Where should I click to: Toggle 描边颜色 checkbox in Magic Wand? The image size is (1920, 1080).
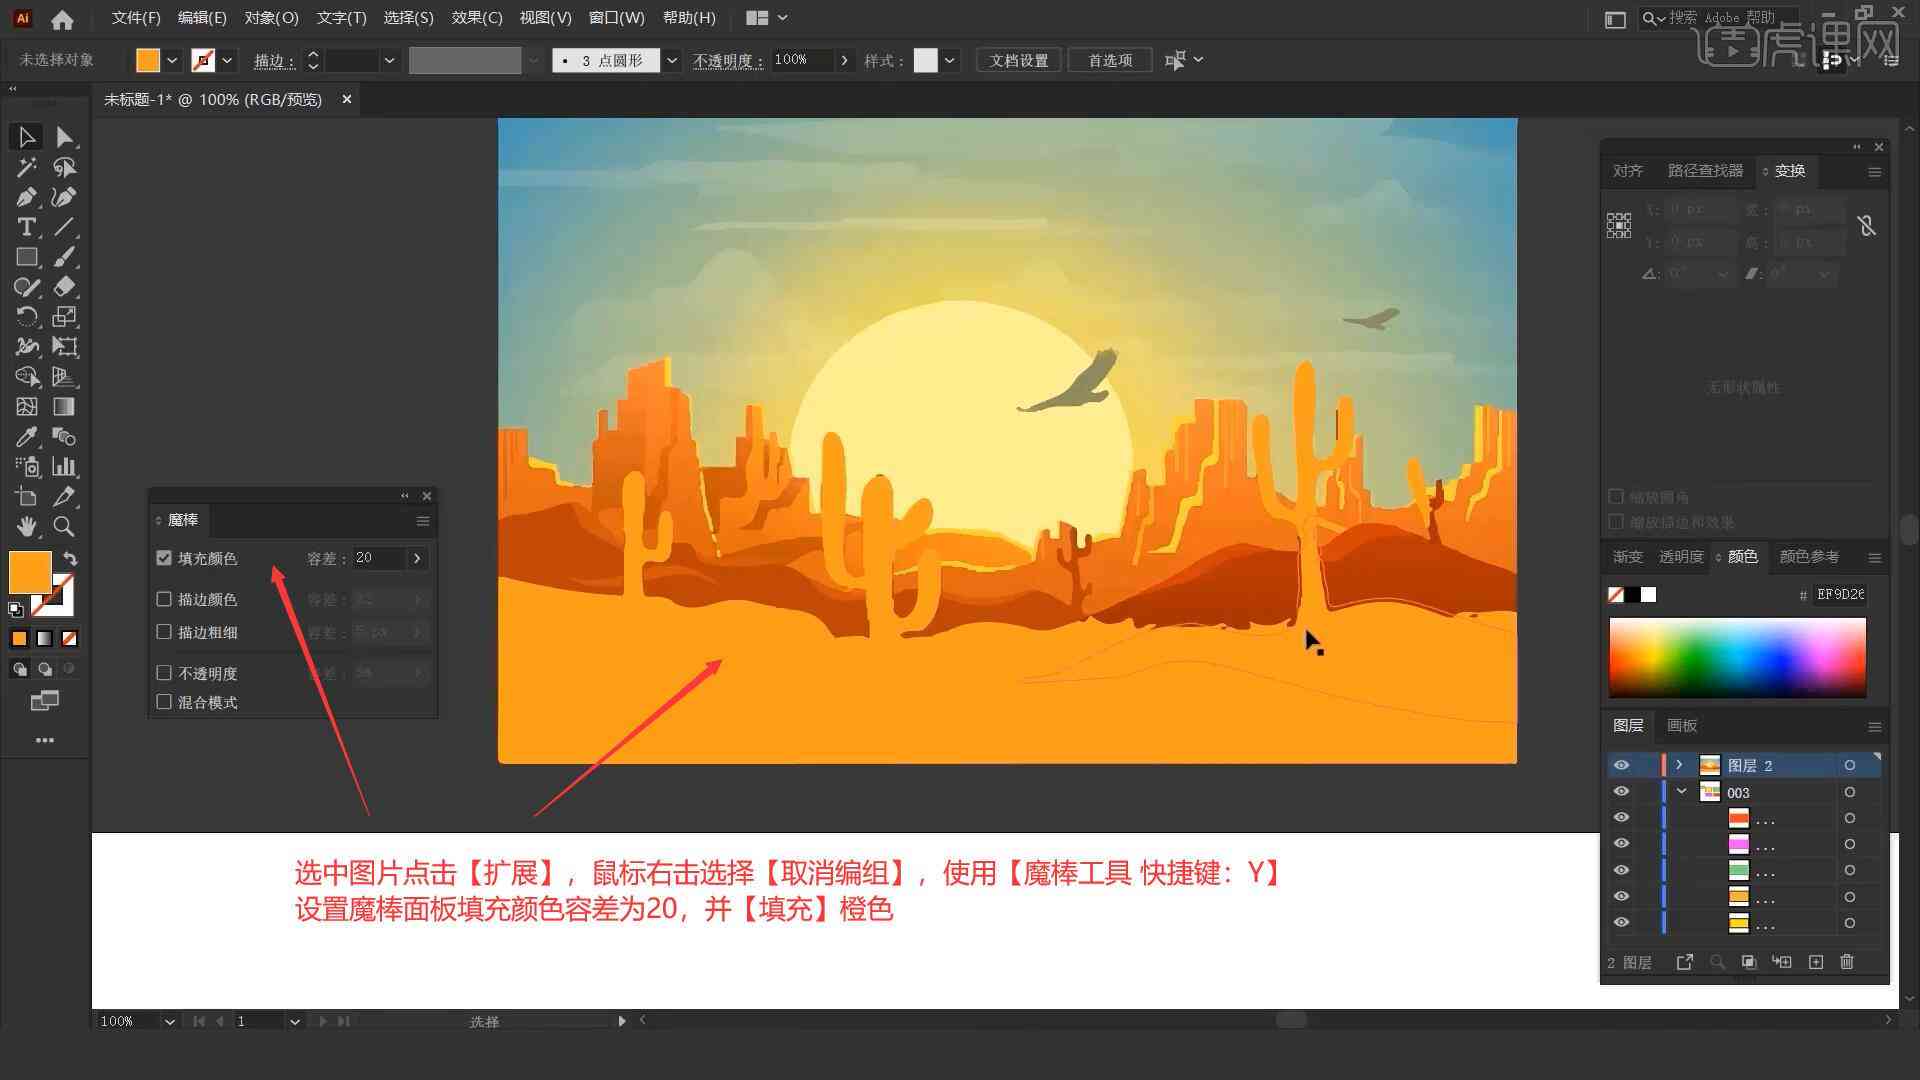pos(164,599)
